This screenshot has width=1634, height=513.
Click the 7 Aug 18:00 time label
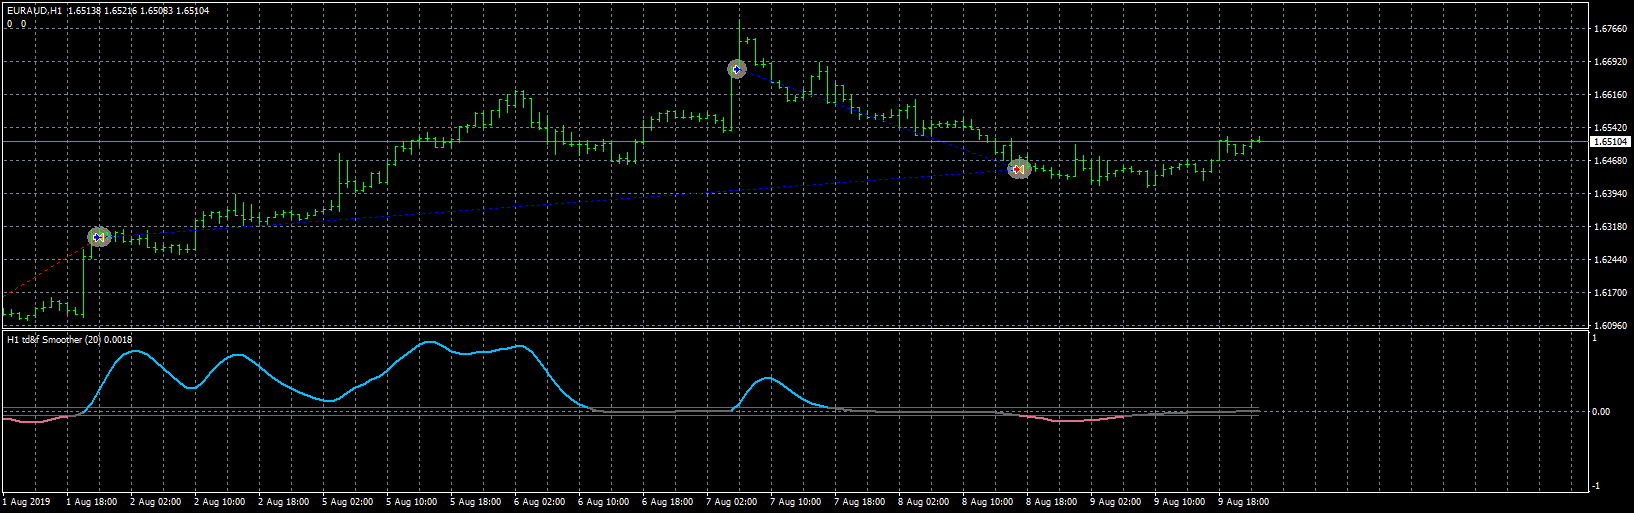860,502
